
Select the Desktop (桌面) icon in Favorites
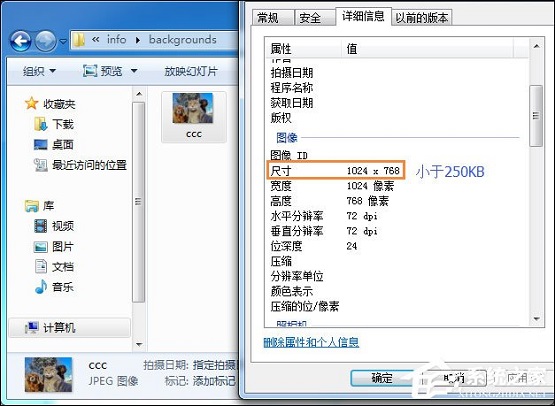[40, 144]
